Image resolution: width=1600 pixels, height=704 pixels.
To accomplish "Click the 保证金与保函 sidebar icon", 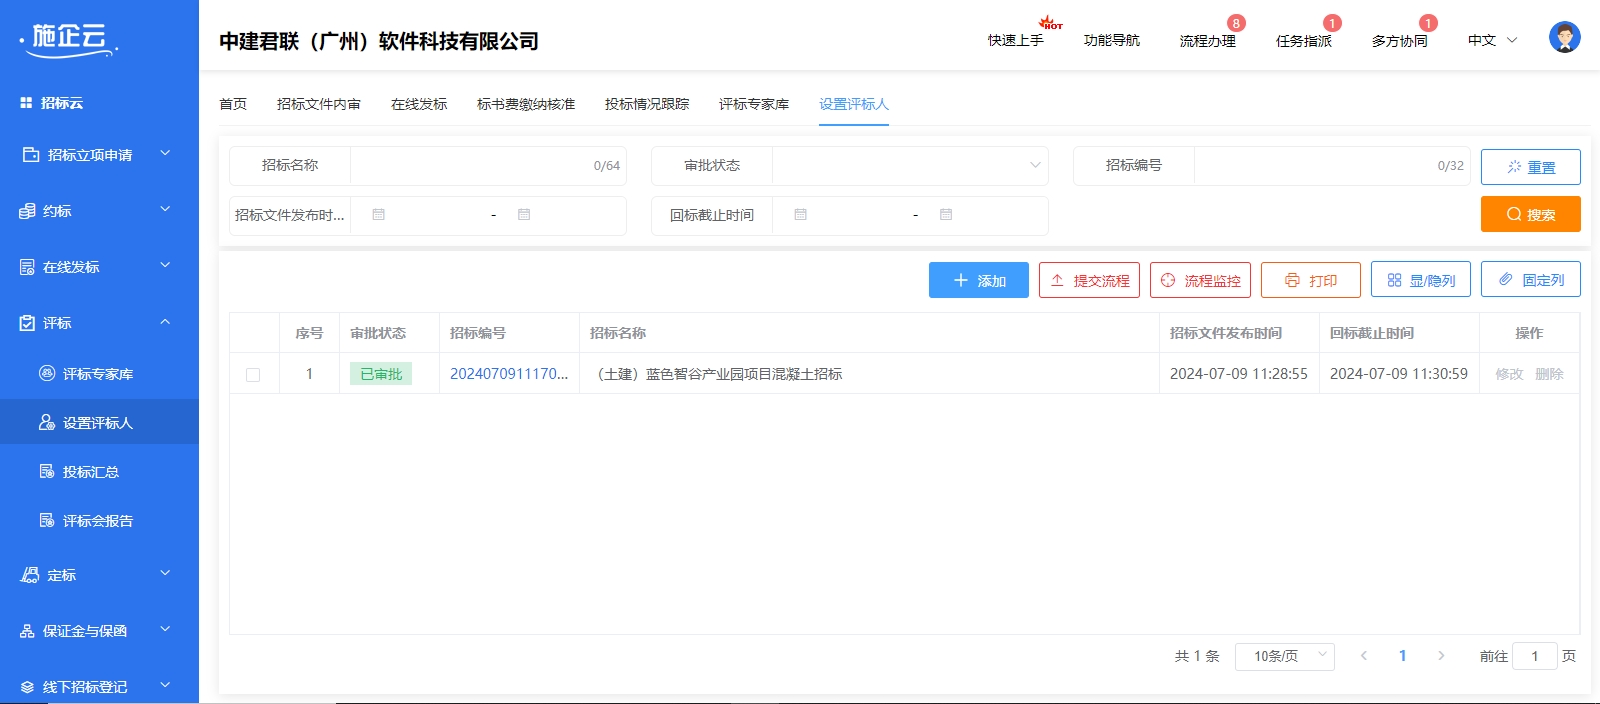I will tap(28, 631).
